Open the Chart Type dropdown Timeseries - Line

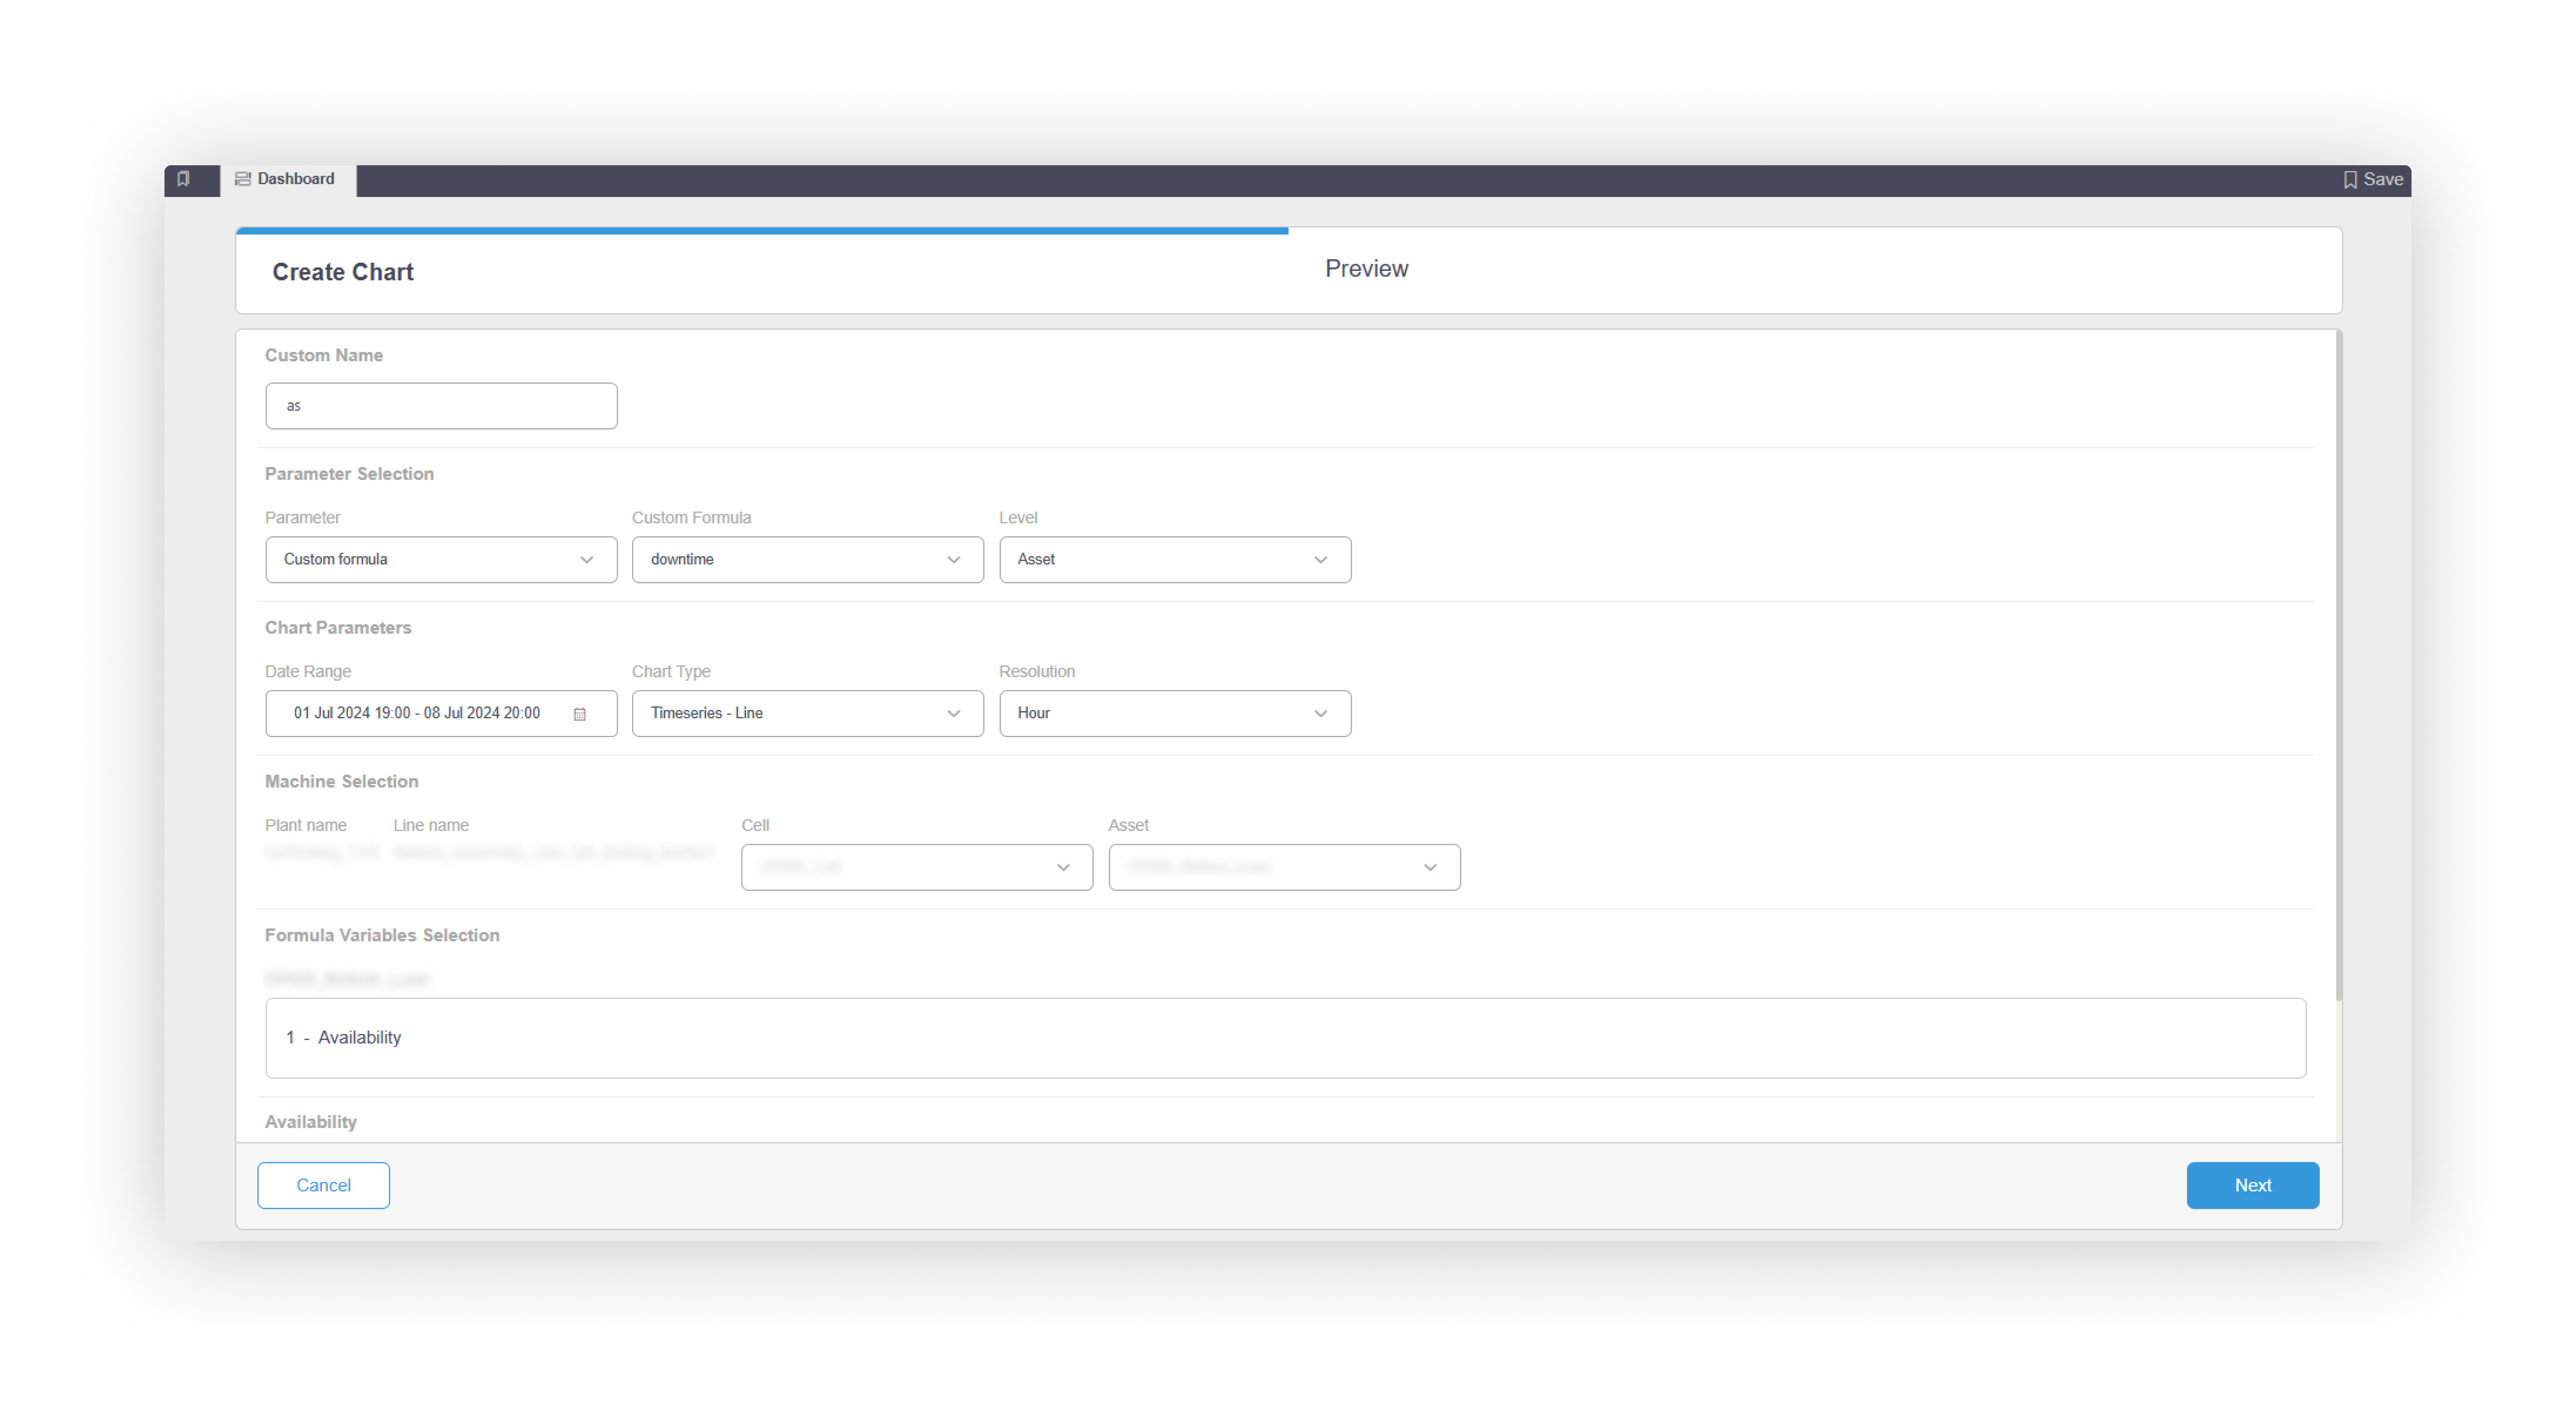click(808, 714)
